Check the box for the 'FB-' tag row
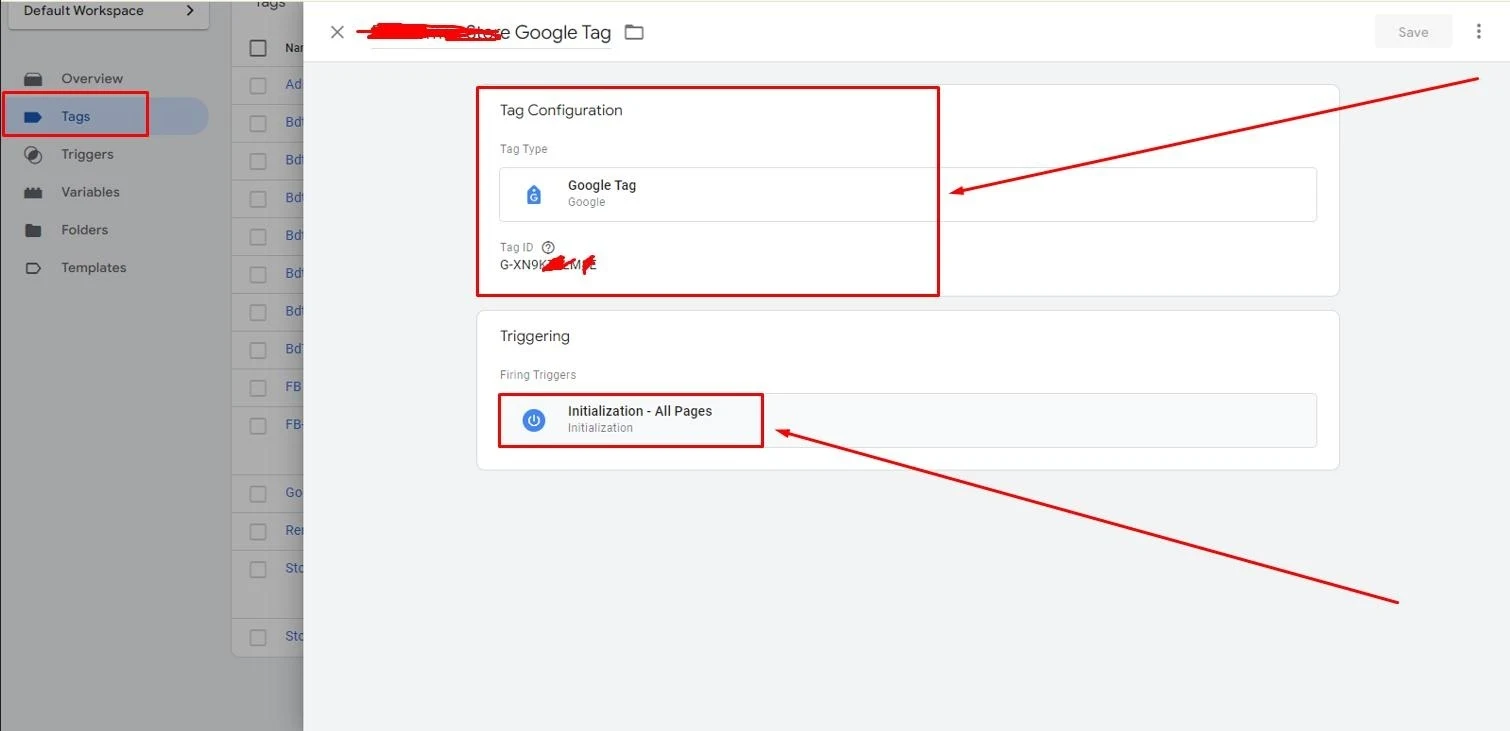This screenshot has width=1510, height=731. coord(258,425)
